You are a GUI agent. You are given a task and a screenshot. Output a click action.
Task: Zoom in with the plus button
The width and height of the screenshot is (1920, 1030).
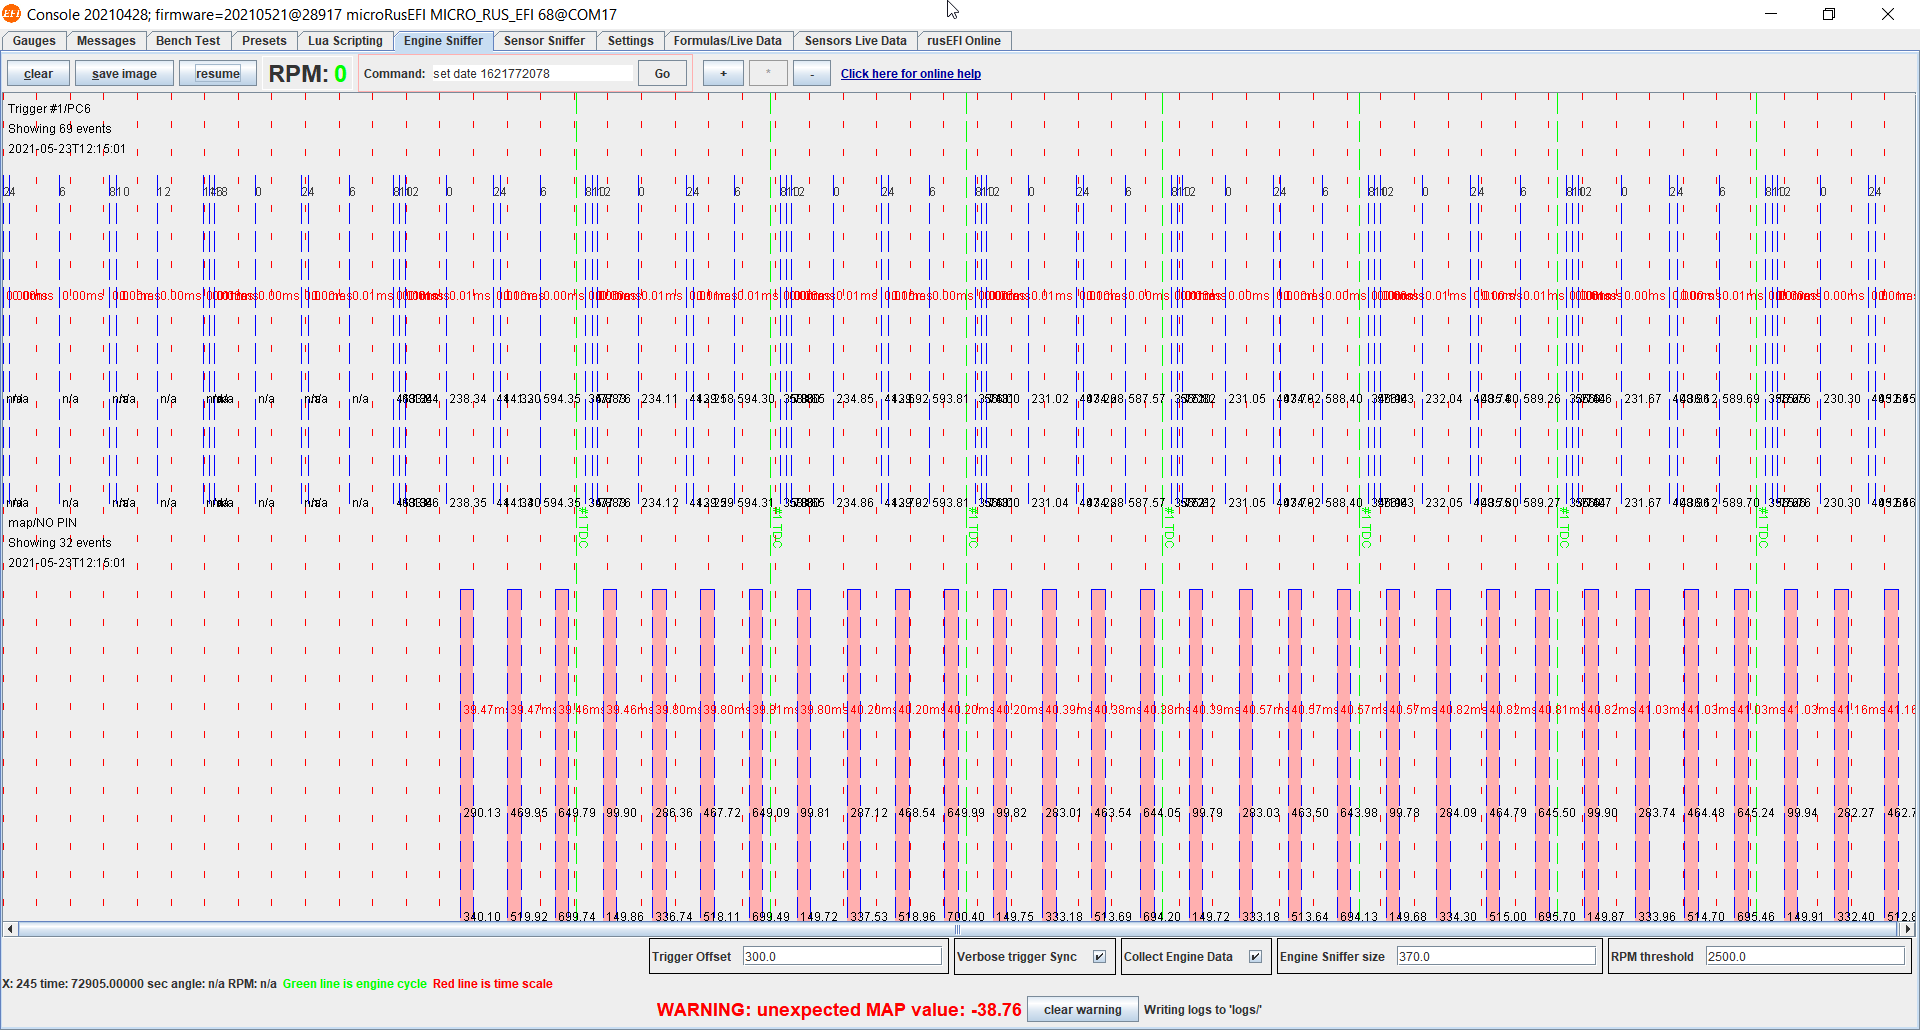click(x=723, y=74)
